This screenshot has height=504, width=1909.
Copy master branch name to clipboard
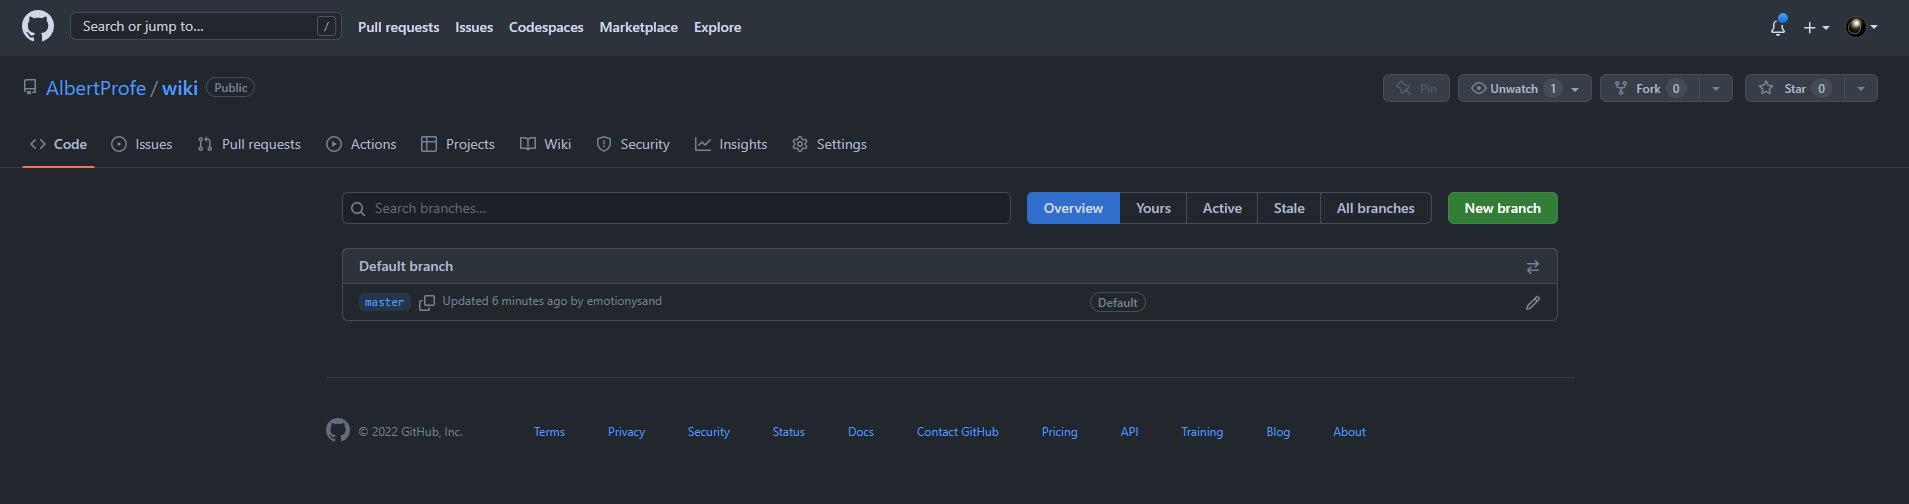[427, 302]
